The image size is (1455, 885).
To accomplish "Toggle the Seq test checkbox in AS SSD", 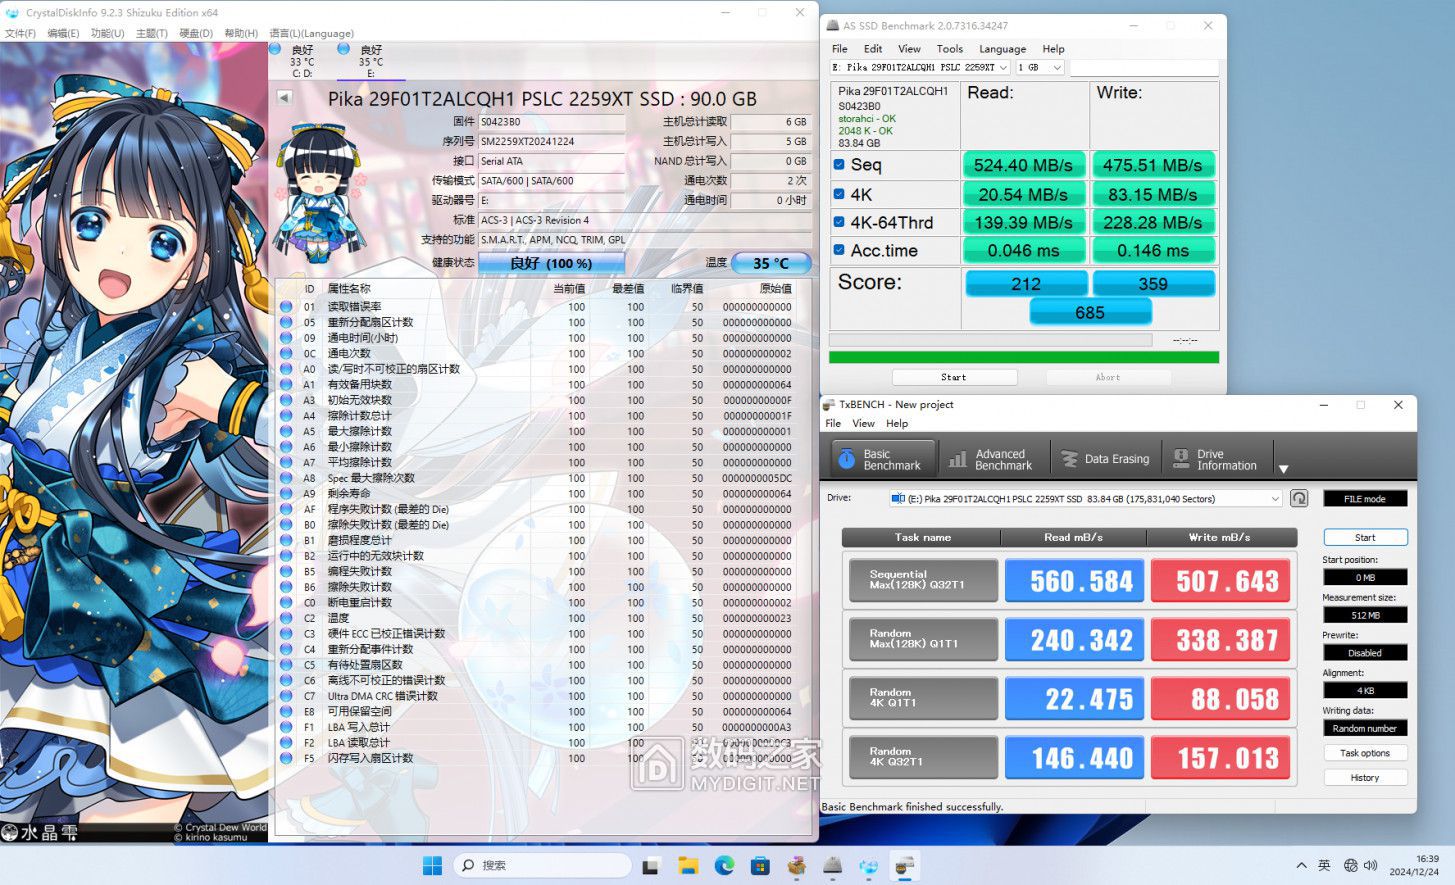I will 839,165.
